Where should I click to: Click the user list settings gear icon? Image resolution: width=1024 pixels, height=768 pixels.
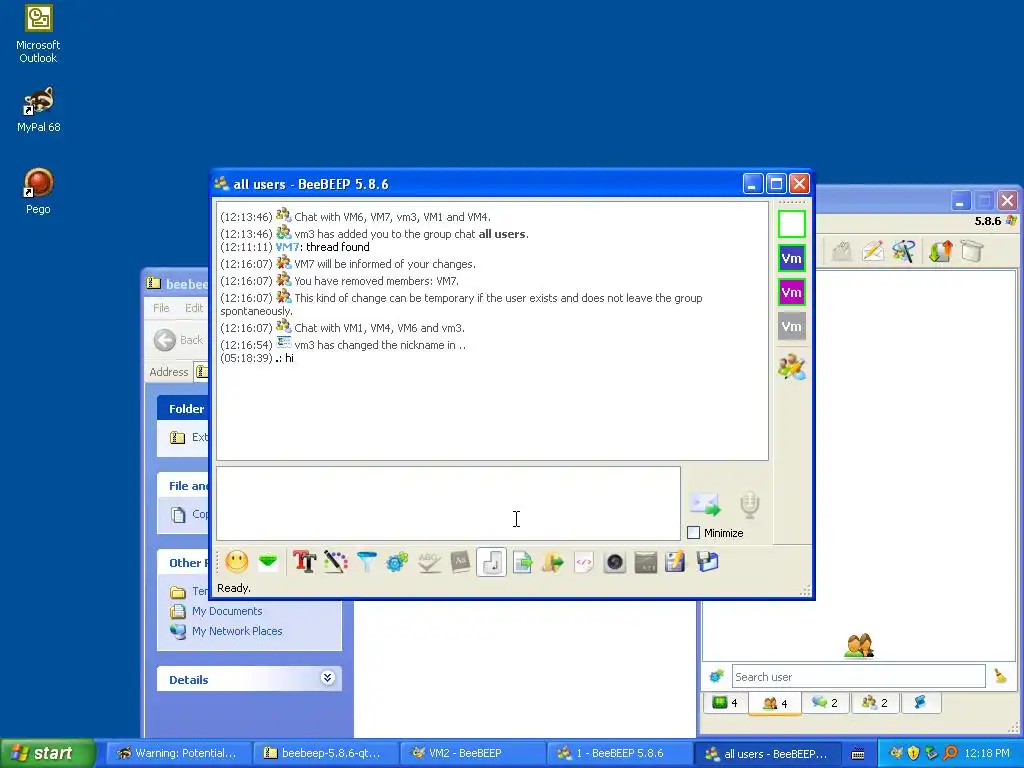coord(716,676)
